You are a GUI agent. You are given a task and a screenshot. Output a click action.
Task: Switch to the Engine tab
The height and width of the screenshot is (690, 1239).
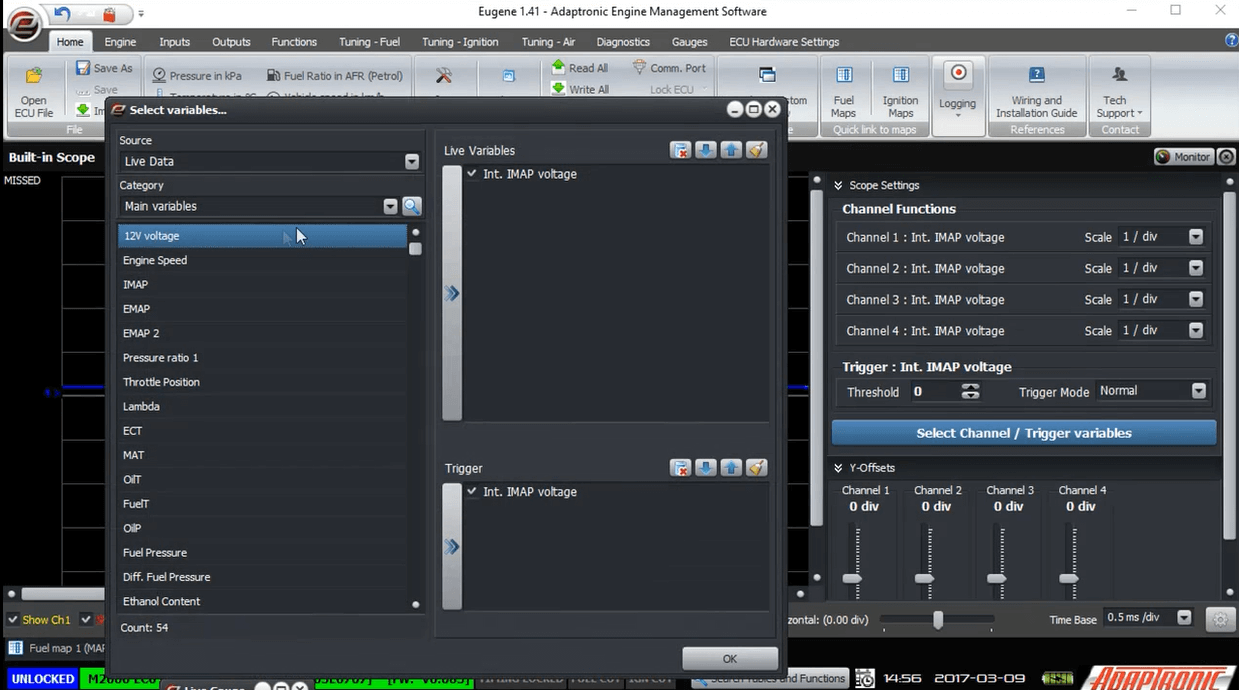[120, 42]
